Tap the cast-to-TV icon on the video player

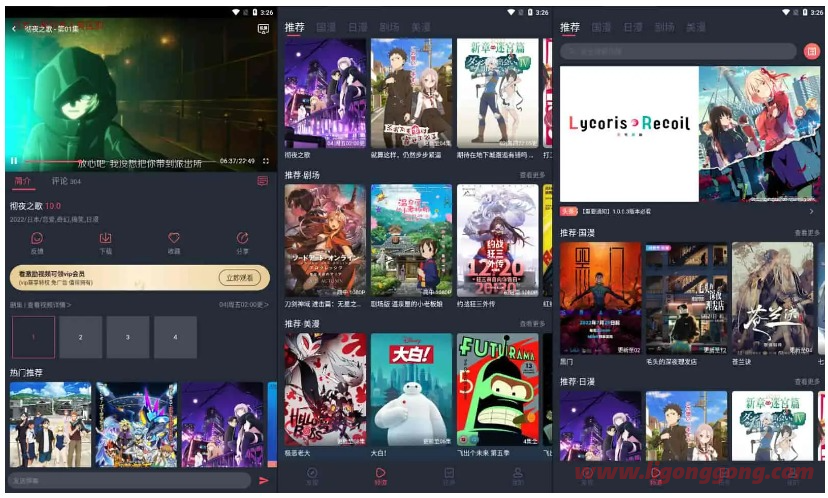[x=263, y=29]
